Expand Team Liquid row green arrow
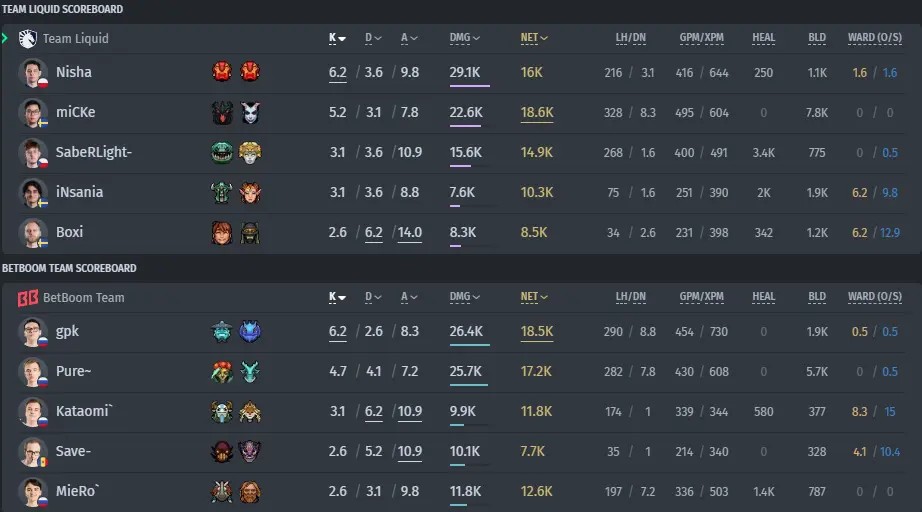922x512 pixels. [5, 39]
